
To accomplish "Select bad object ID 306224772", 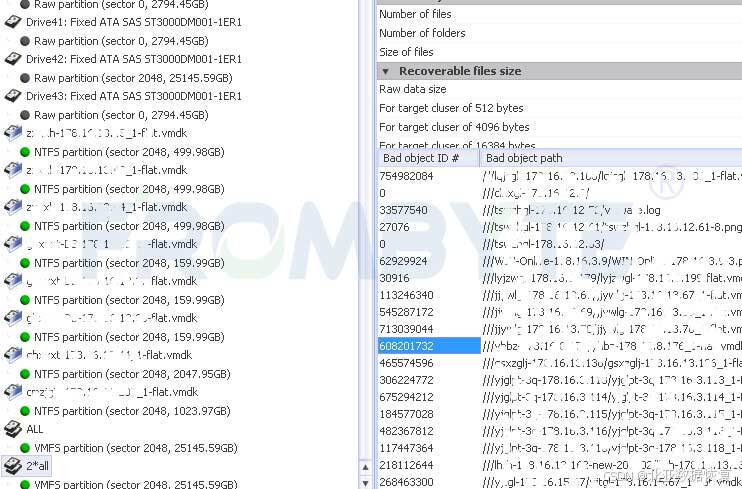I will 406,380.
